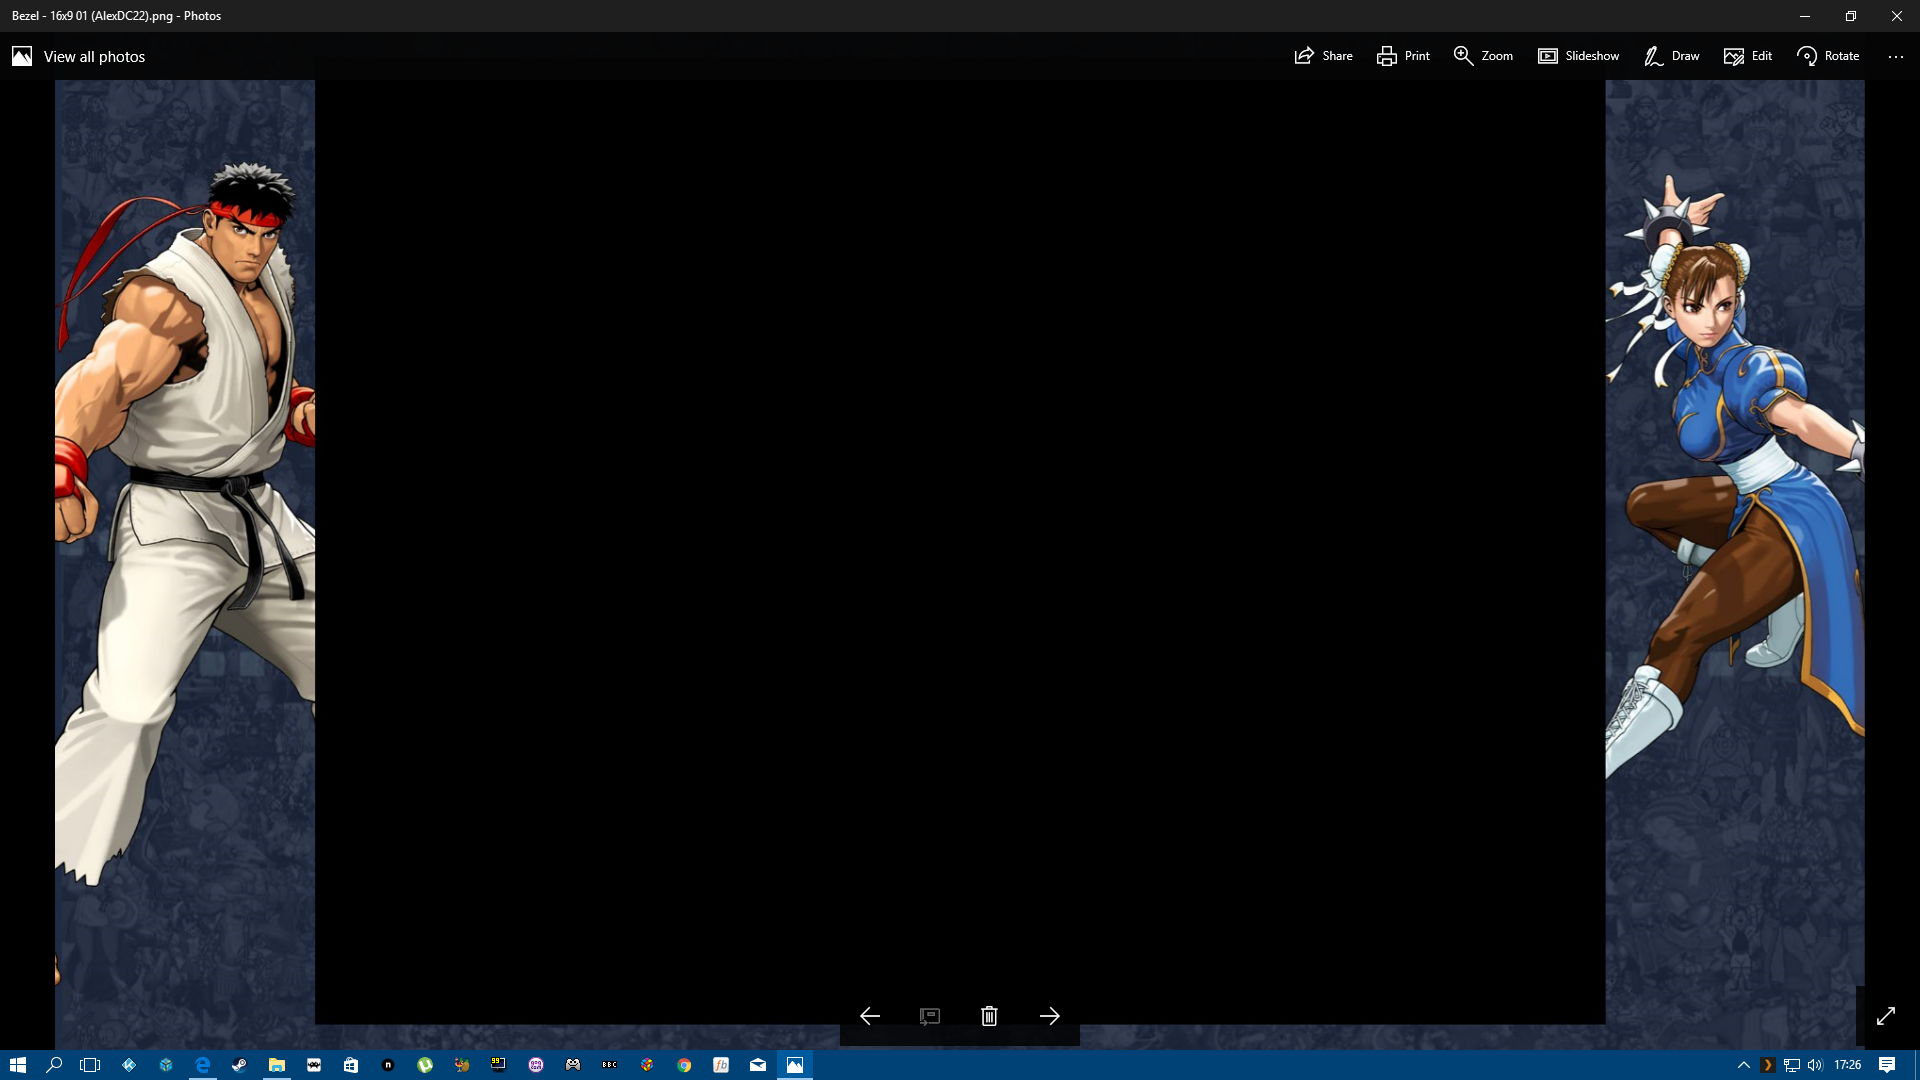The height and width of the screenshot is (1080, 1920).
Task: Launch Kodi from the taskbar
Action: (x=129, y=1065)
